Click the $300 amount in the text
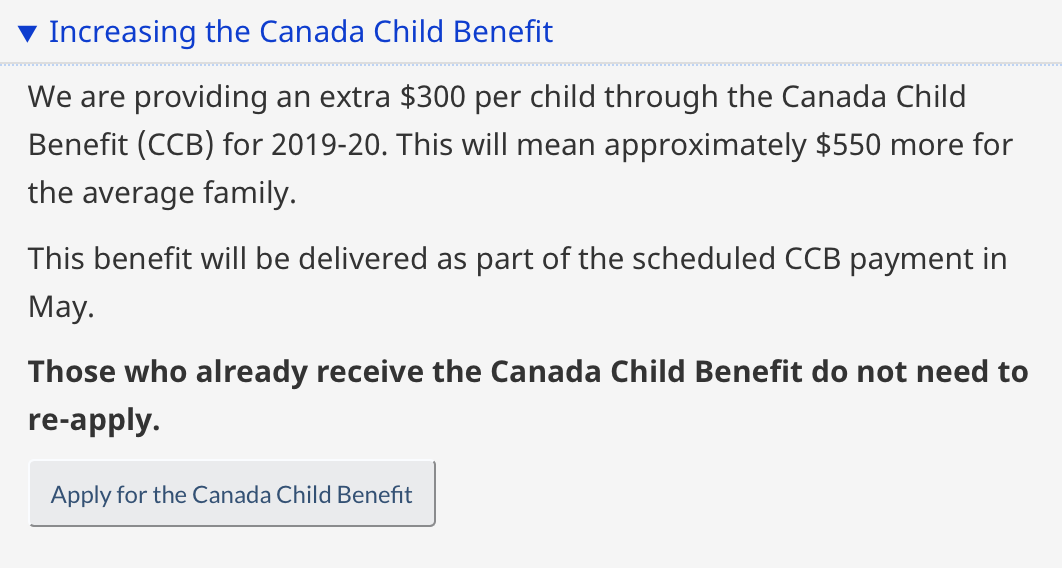This screenshot has width=1062, height=568. click(432, 97)
